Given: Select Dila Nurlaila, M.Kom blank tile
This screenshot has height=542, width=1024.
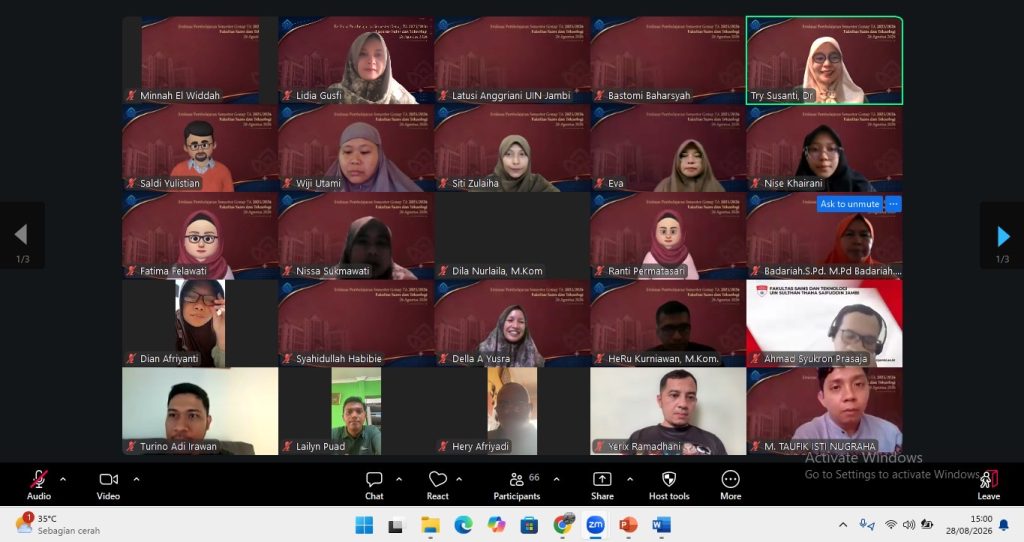Looking at the screenshot, I should point(512,236).
